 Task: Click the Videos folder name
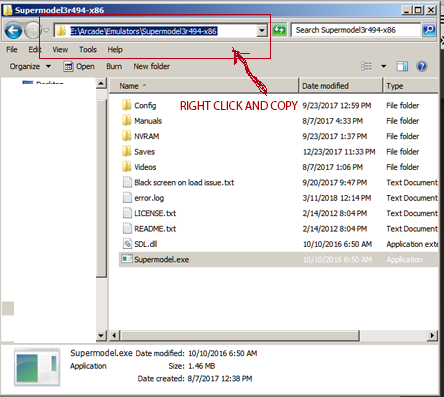tap(145, 167)
